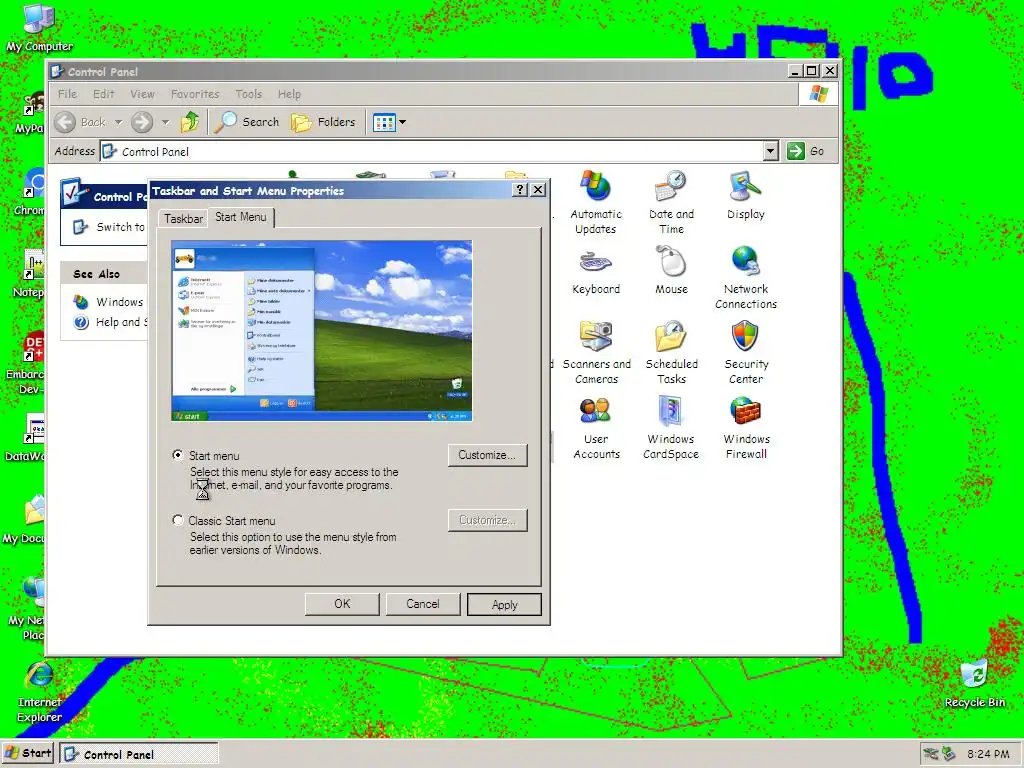This screenshot has height=768, width=1024.
Task: Open Windows Firewall
Action: [x=746, y=428]
